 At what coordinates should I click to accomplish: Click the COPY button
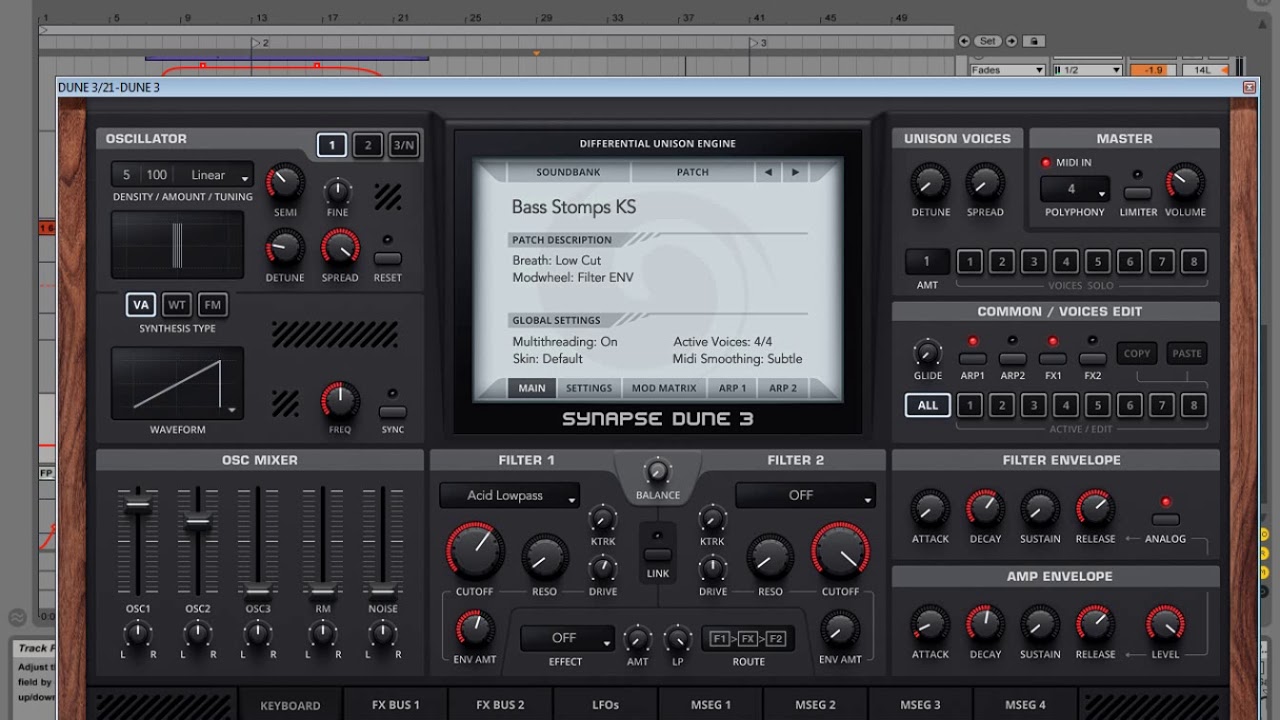pos(1137,353)
